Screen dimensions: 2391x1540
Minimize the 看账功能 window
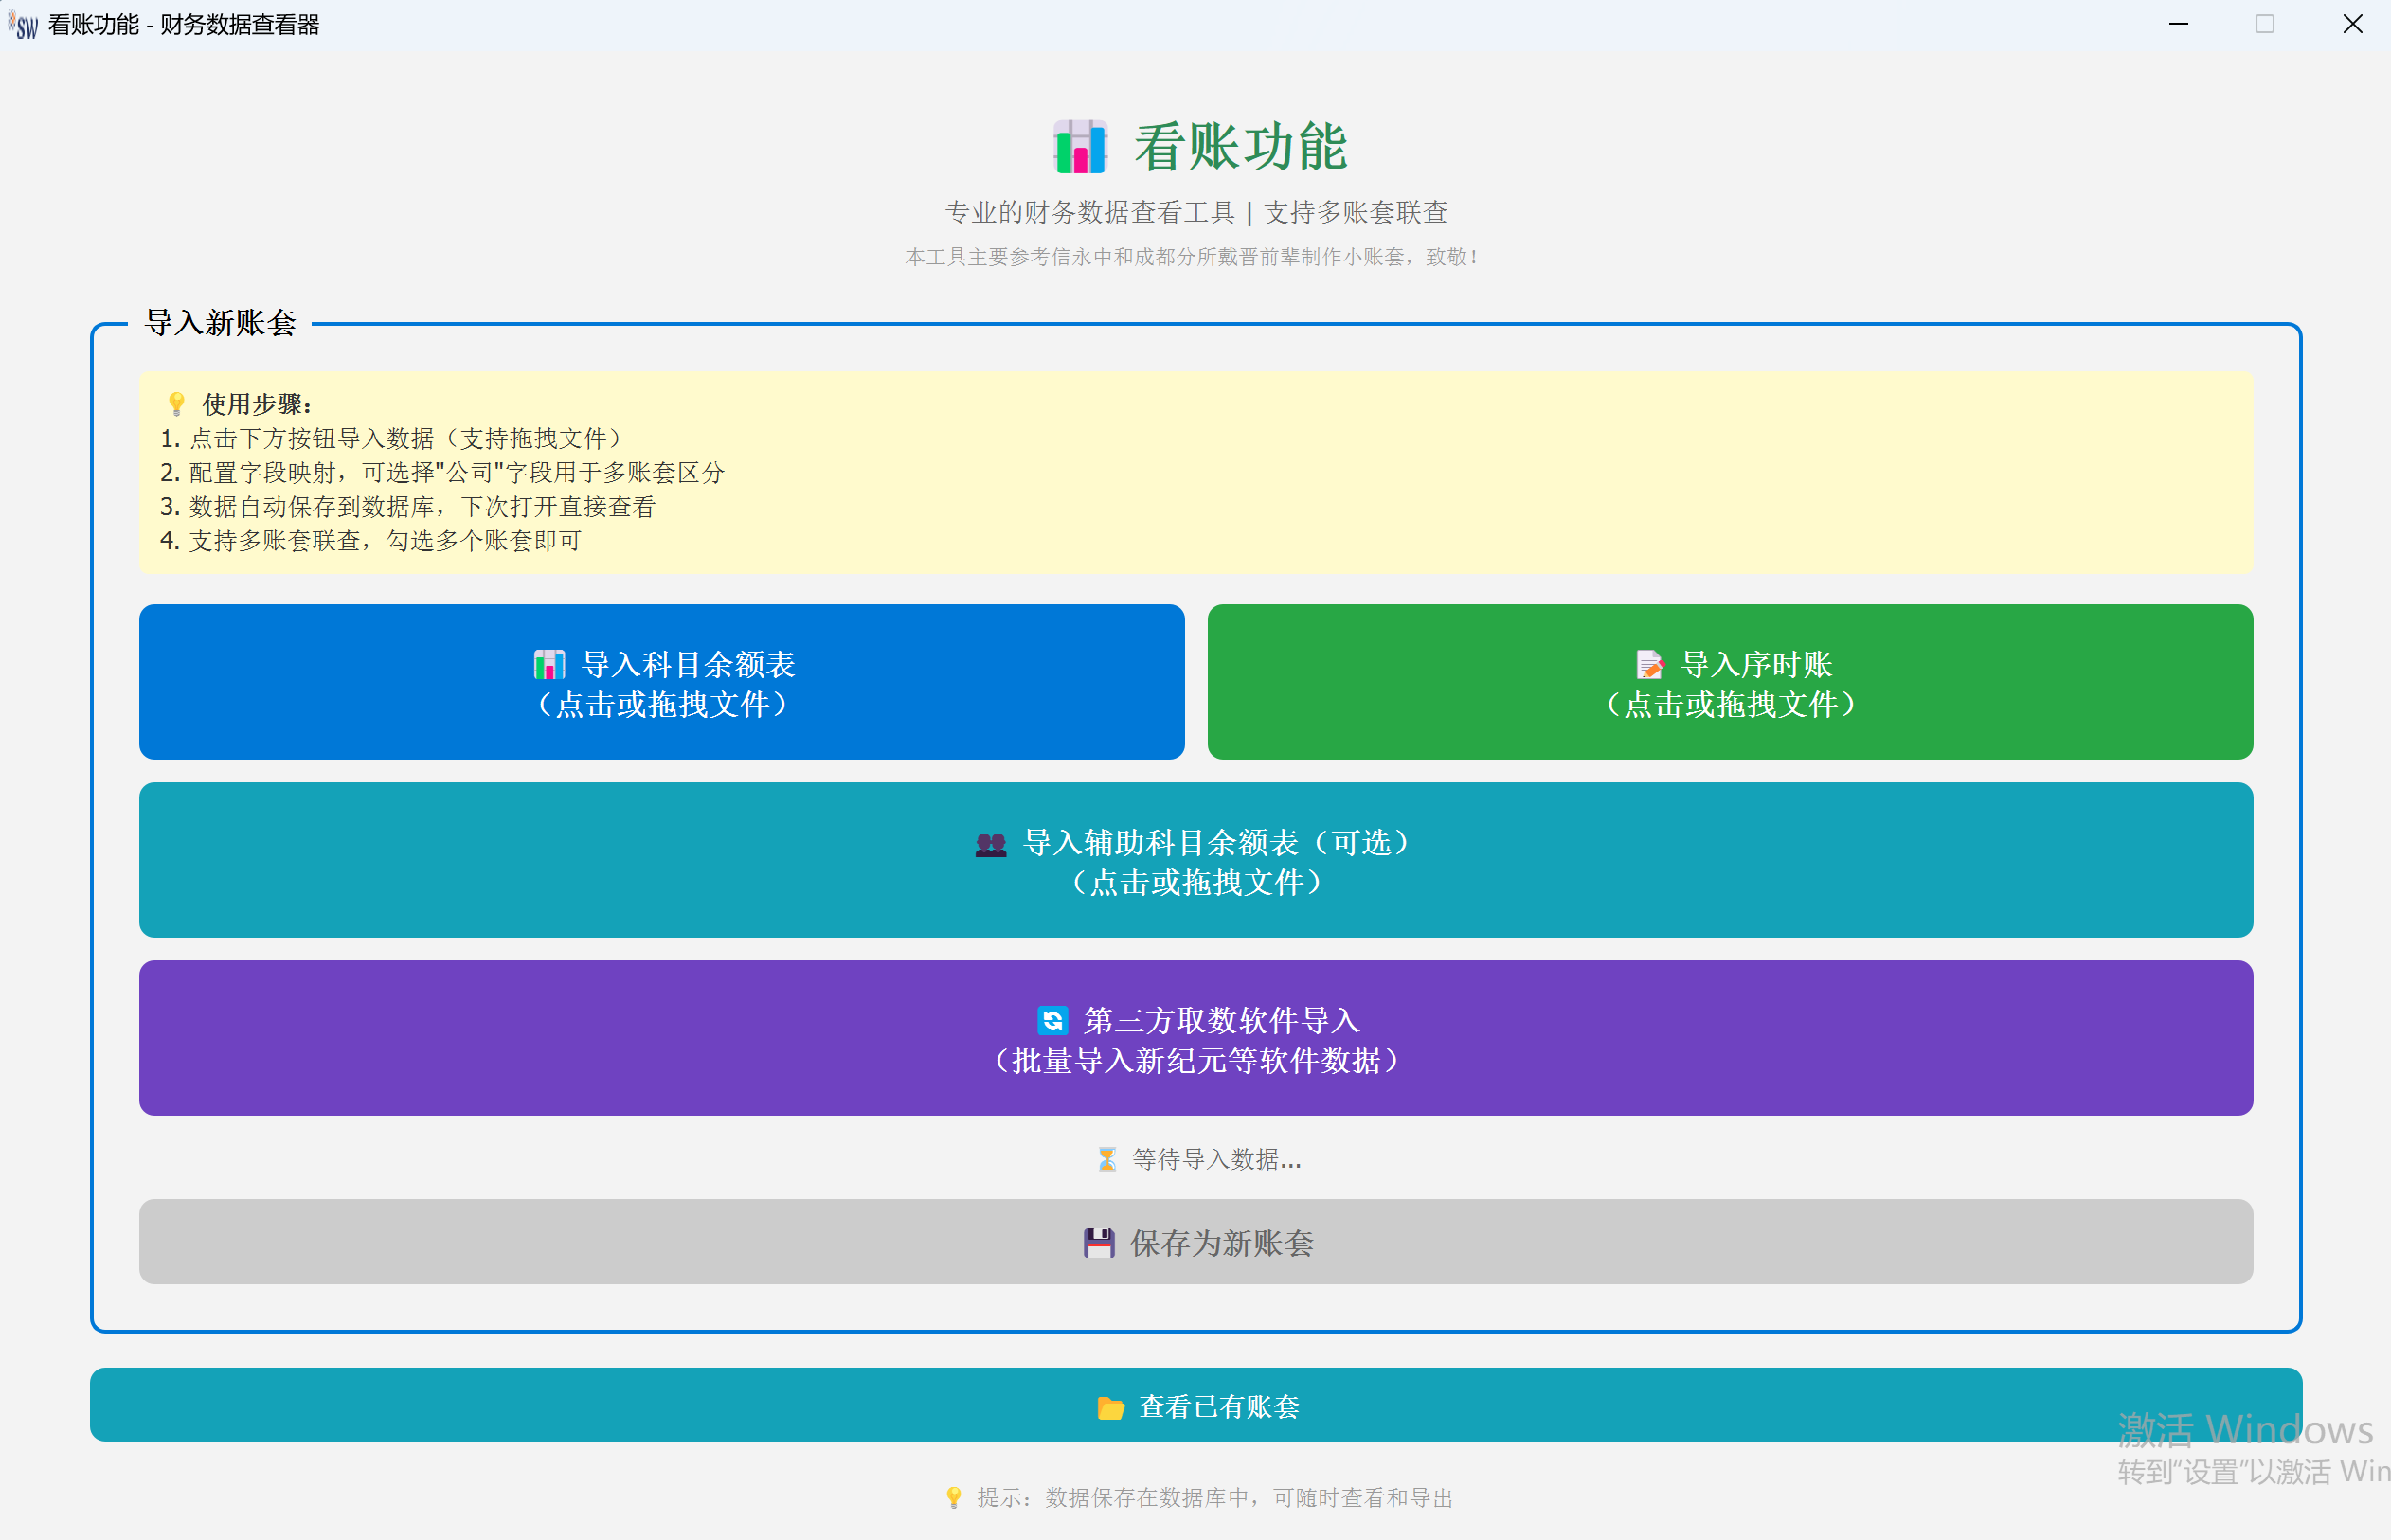pyautogui.click(x=2178, y=24)
